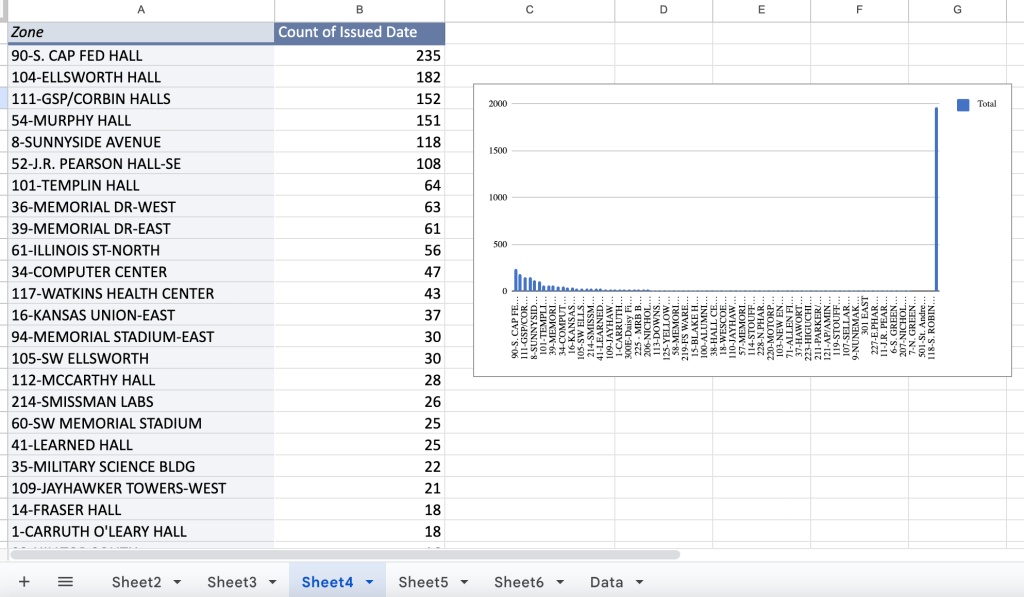Click the tall blue bar in chart
Viewport: 1024px width, 597px height.
pos(936,200)
